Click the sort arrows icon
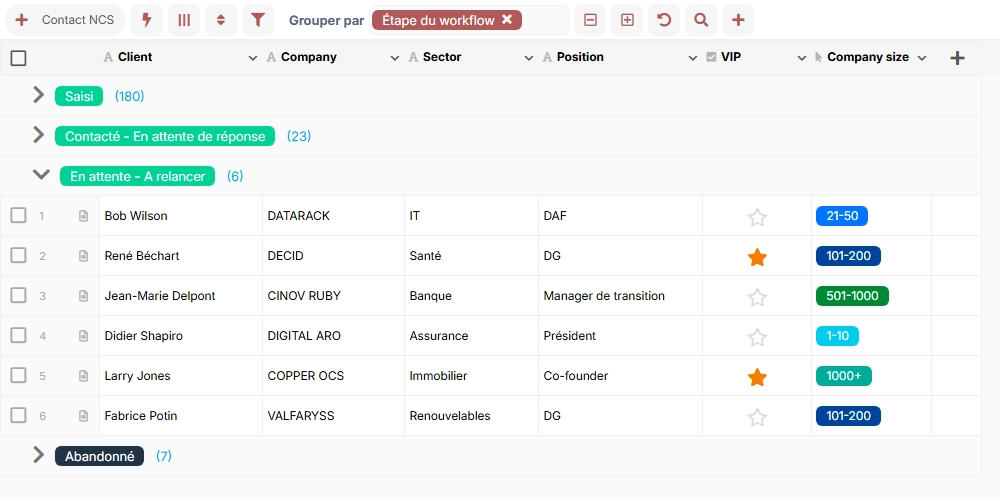Screen dimensions: 1000x500 [x=221, y=20]
